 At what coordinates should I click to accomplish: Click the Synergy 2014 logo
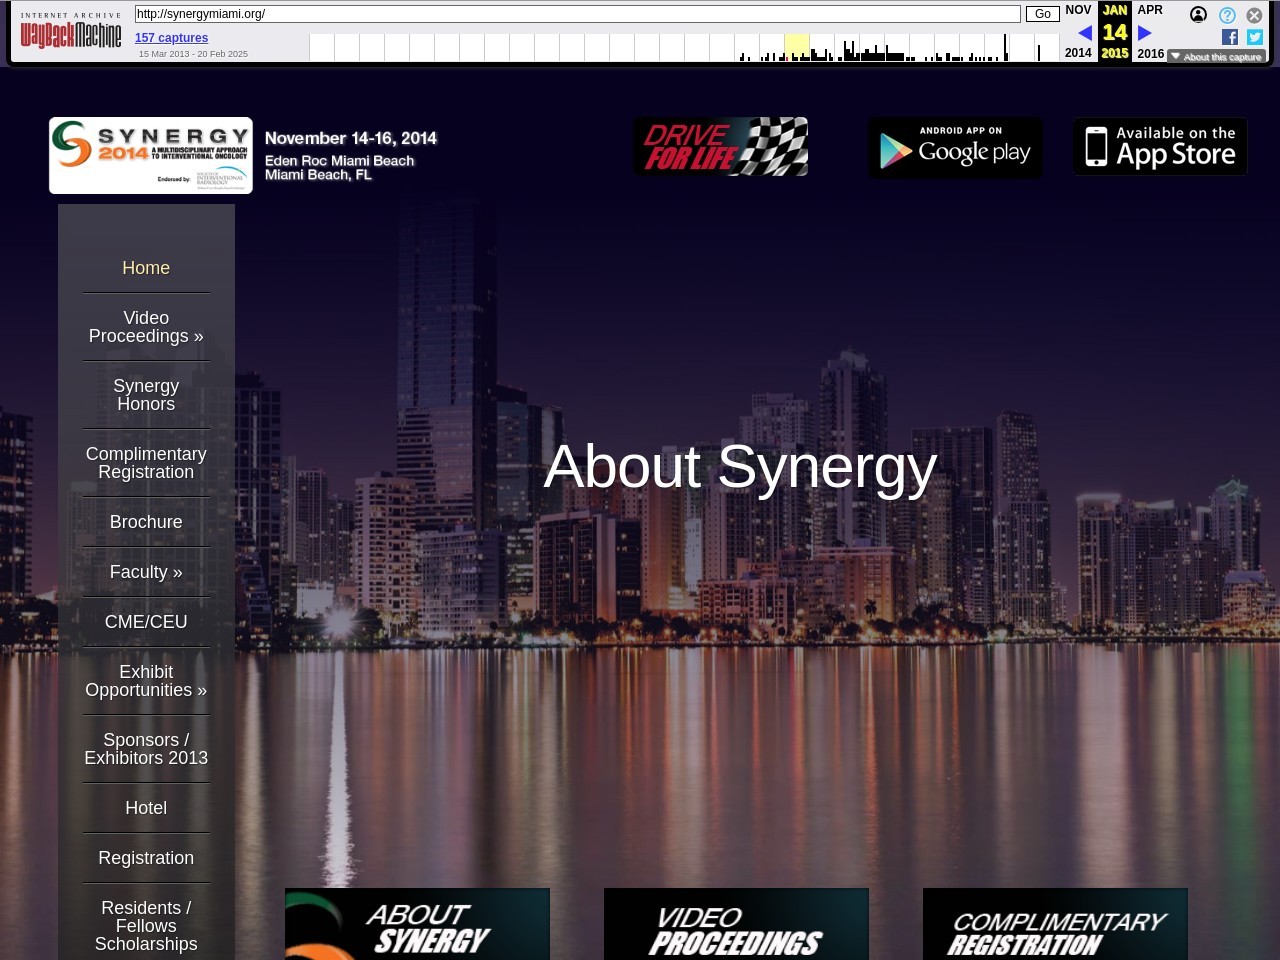click(x=151, y=155)
